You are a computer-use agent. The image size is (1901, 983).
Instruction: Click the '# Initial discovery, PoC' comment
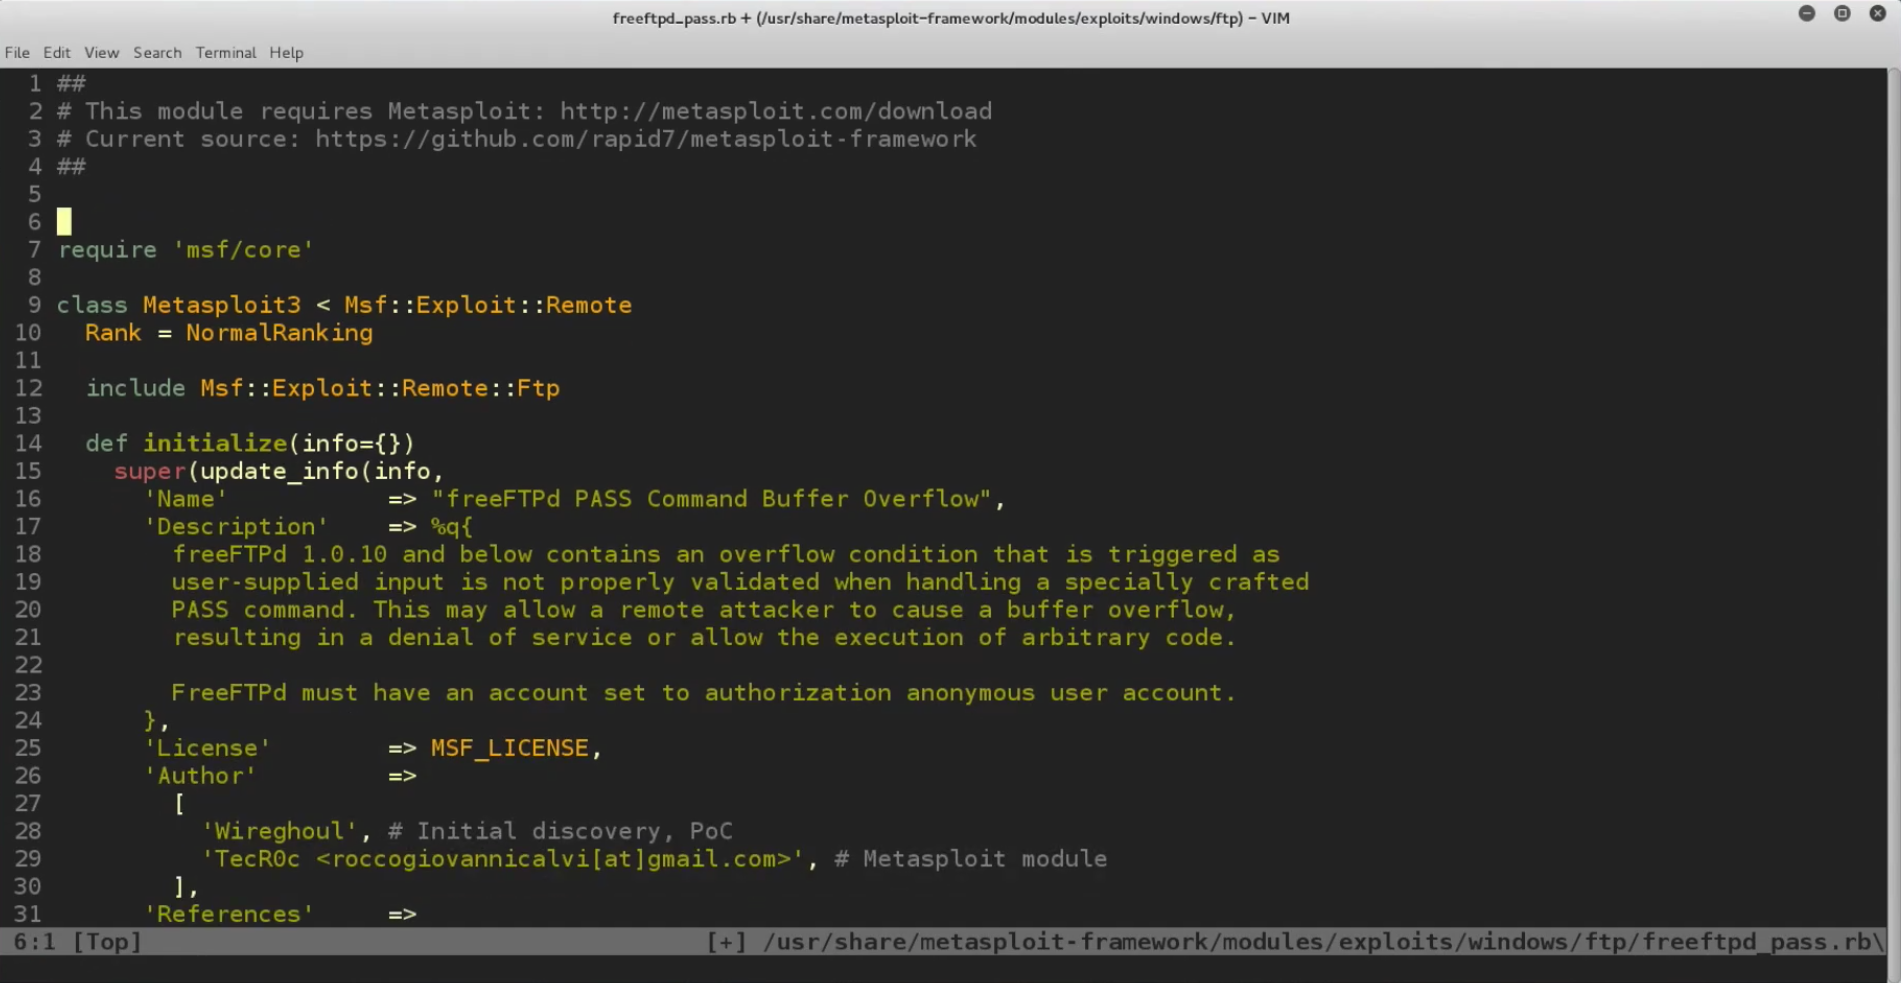(x=560, y=831)
